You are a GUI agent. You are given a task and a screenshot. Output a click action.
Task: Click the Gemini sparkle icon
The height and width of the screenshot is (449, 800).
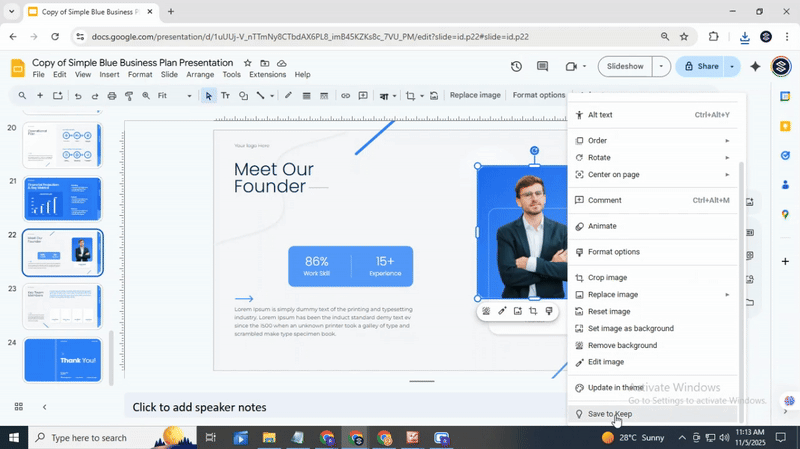point(755,66)
